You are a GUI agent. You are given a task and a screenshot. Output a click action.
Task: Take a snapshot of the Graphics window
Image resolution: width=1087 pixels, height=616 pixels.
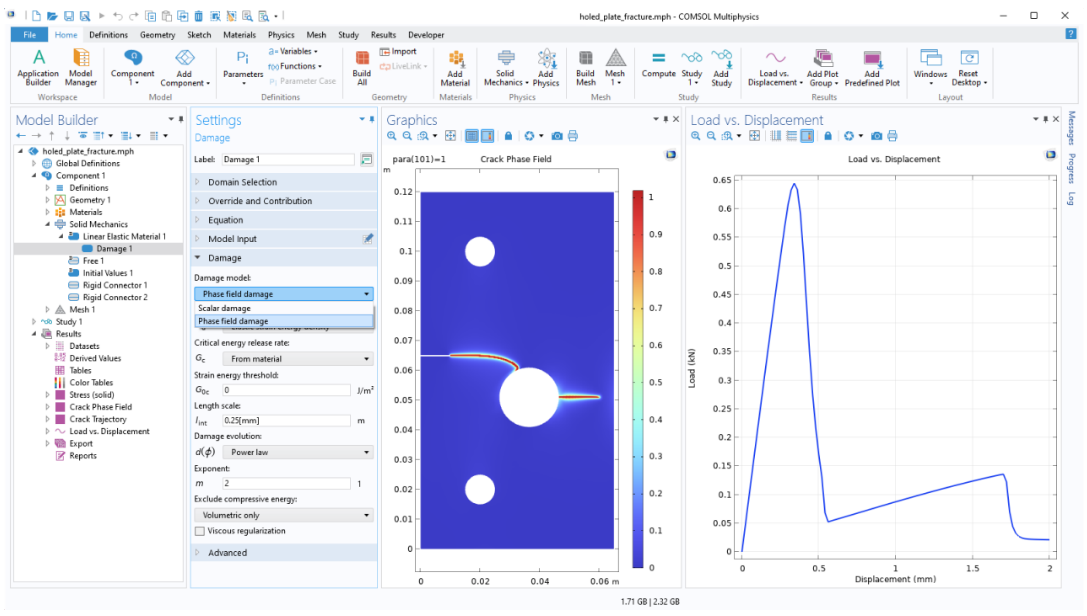(x=557, y=137)
